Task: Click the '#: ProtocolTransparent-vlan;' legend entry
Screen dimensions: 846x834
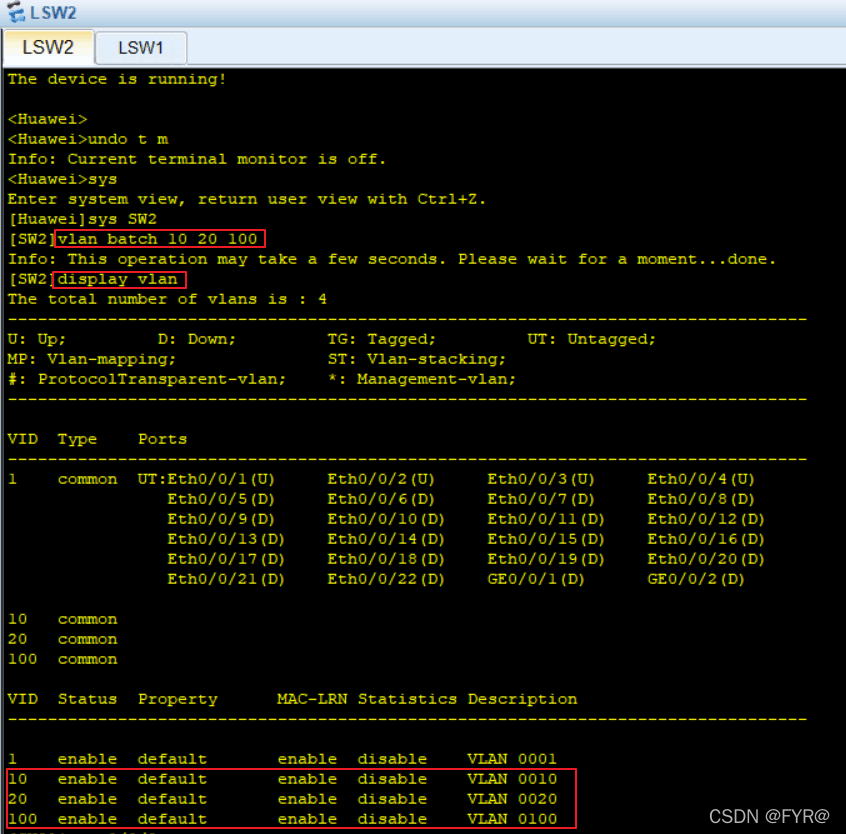Action: coord(147,379)
